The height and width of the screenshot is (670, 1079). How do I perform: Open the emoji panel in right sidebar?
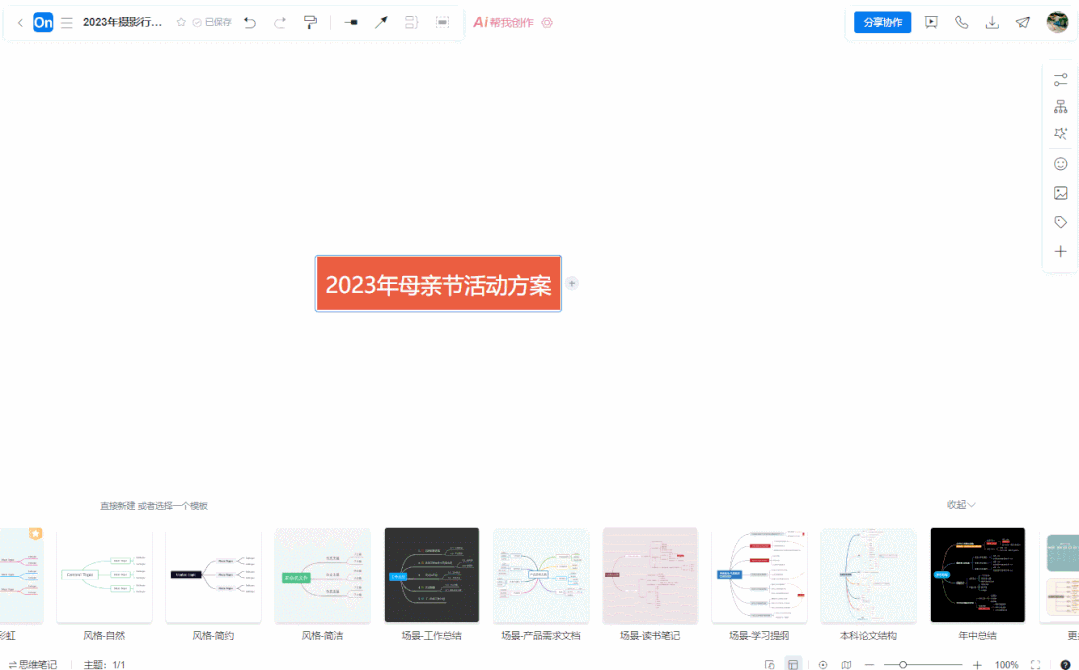point(1060,163)
